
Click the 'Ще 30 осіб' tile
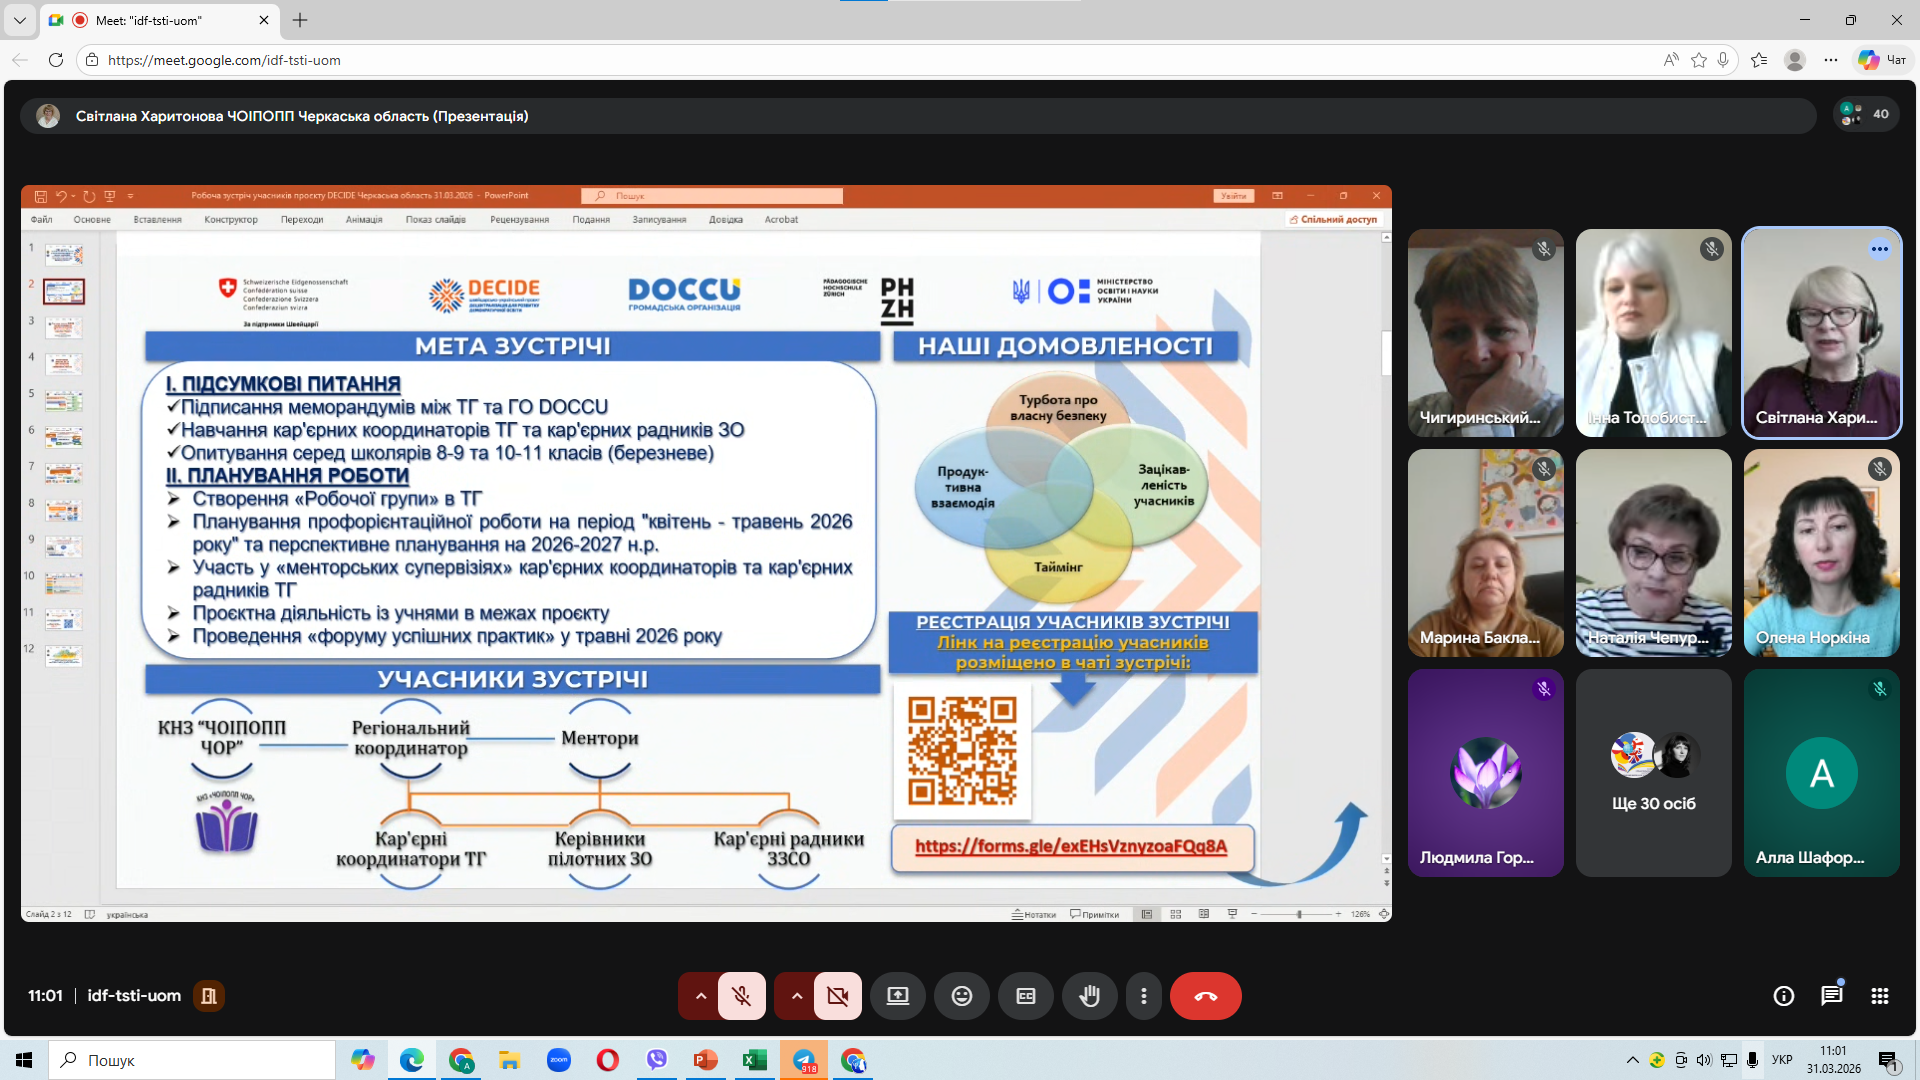coord(1653,773)
